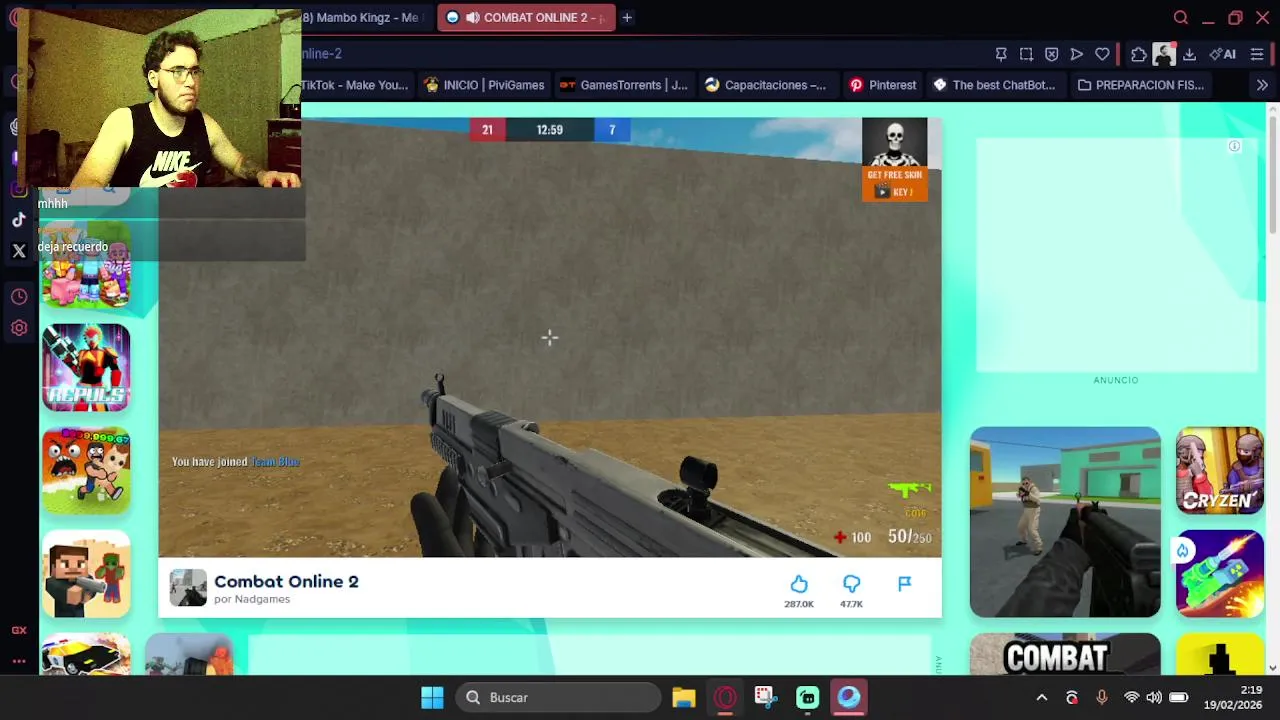Open the Opera GX taskbar icon

click(725, 697)
